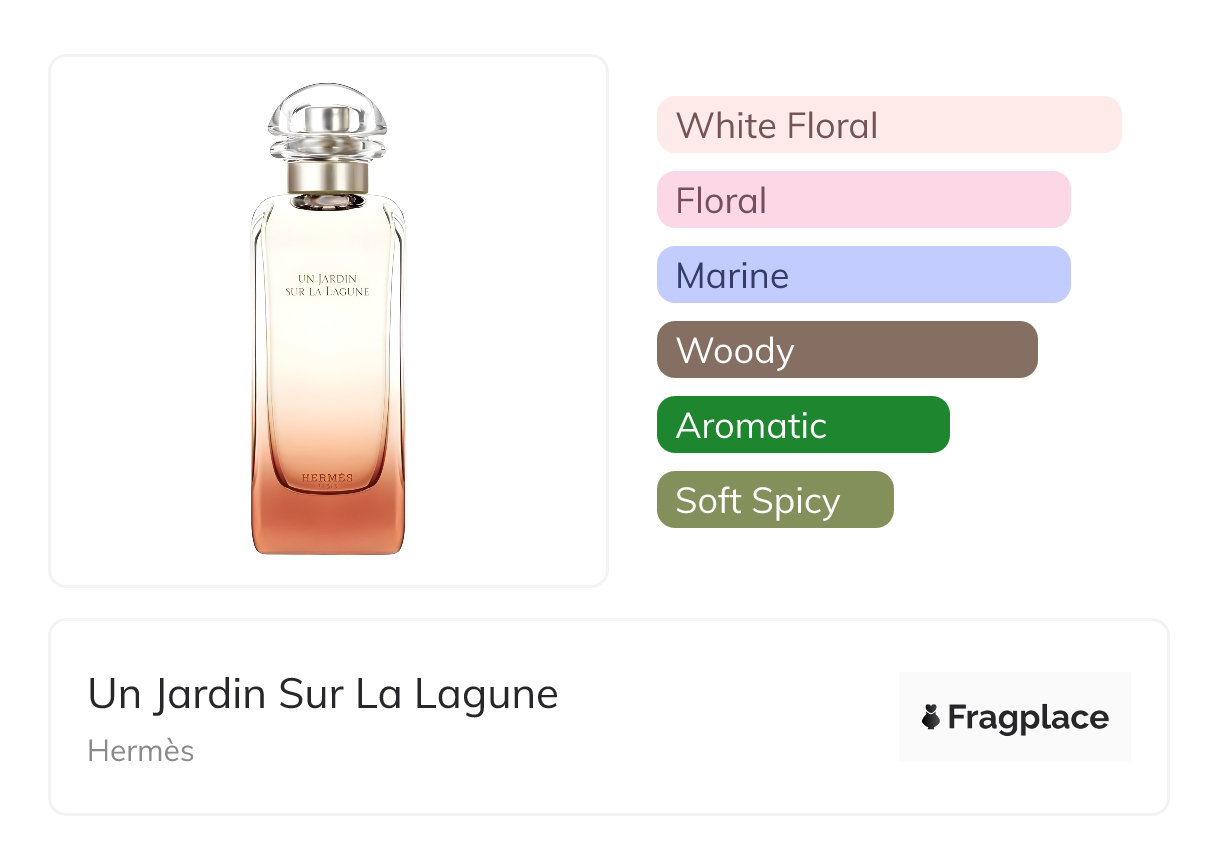Screen dimensions: 1218x864
Task: Open the perfume bottle product image
Action: [328, 320]
